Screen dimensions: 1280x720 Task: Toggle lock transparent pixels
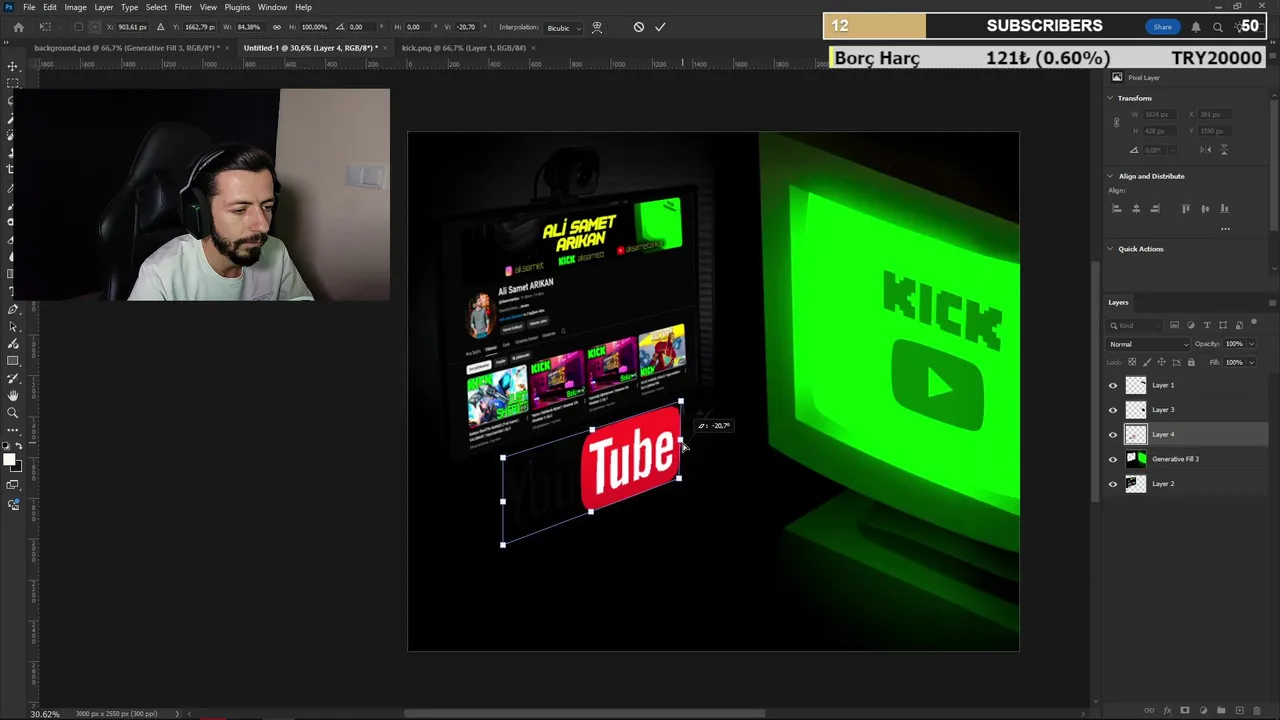tap(1132, 362)
